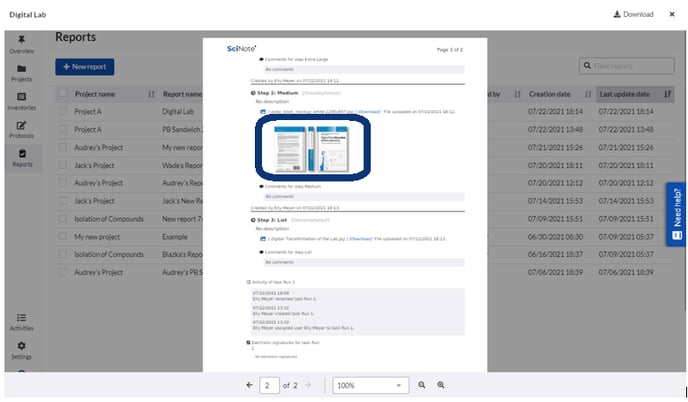Click last update date 07/22/2021 13:48
The image size is (688, 402).
[x=626, y=129]
